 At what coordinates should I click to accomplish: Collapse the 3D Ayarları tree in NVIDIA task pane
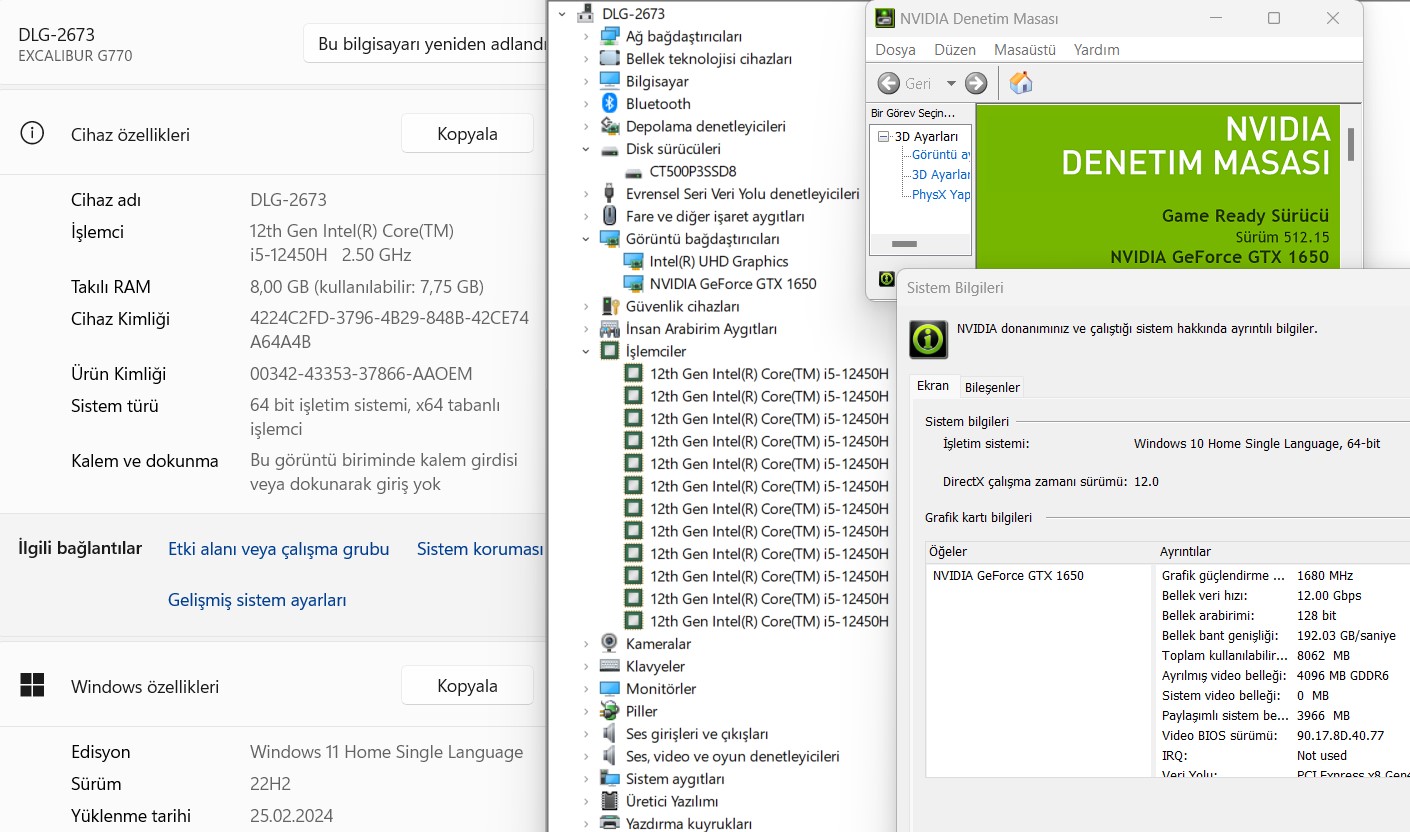click(884, 137)
